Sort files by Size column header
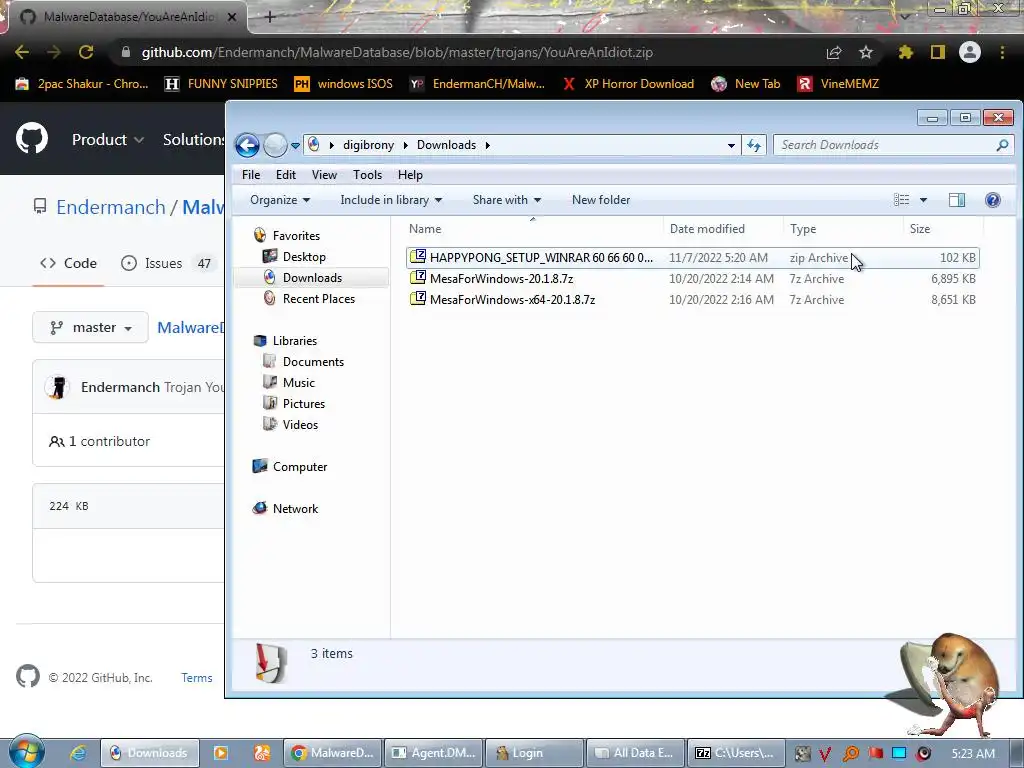The image size is (1024, 768). point(943,229)
